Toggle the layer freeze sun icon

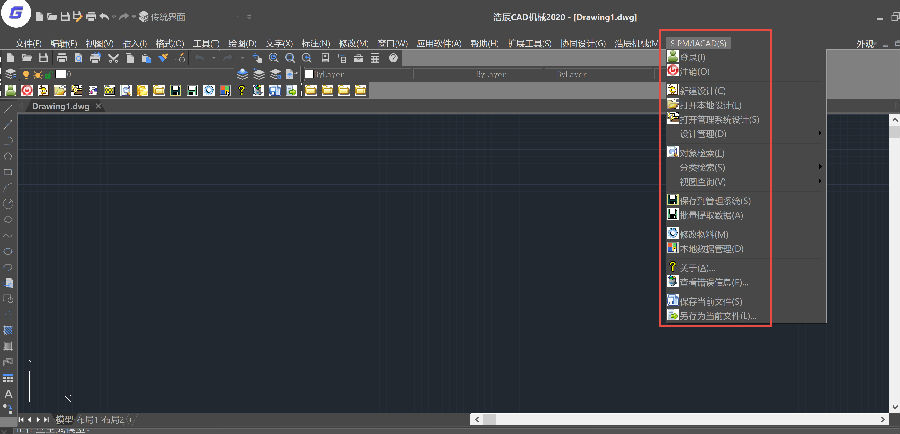point(37,74)
